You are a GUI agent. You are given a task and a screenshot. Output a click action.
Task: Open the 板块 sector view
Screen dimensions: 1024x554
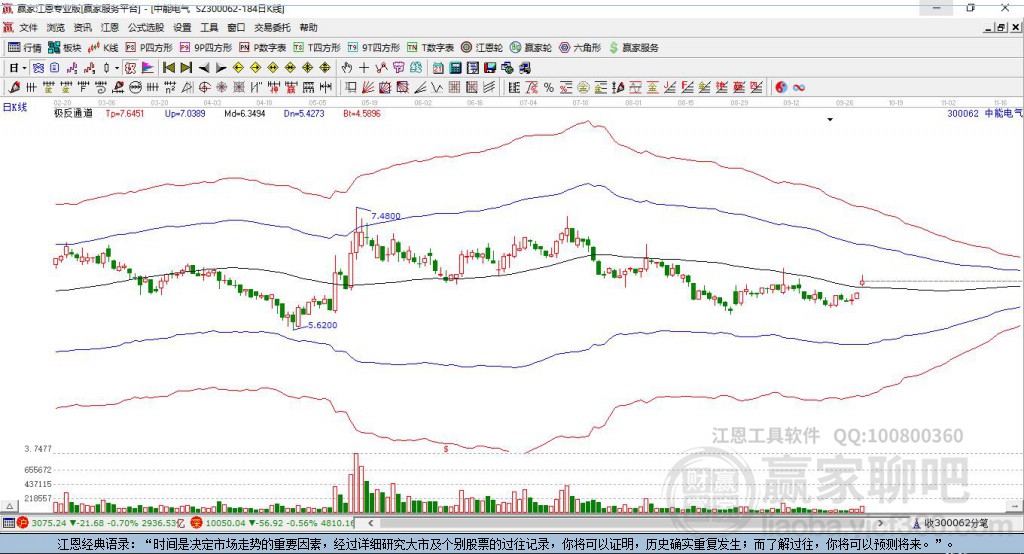click(65, 48)
